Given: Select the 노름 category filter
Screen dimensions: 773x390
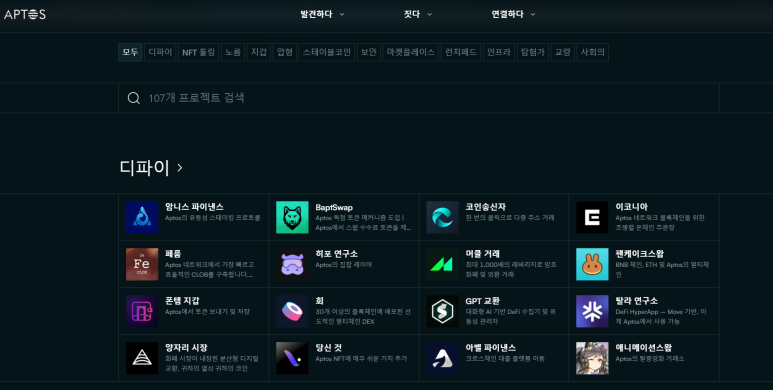Looking at the screenshot, I should coord(233,52).
